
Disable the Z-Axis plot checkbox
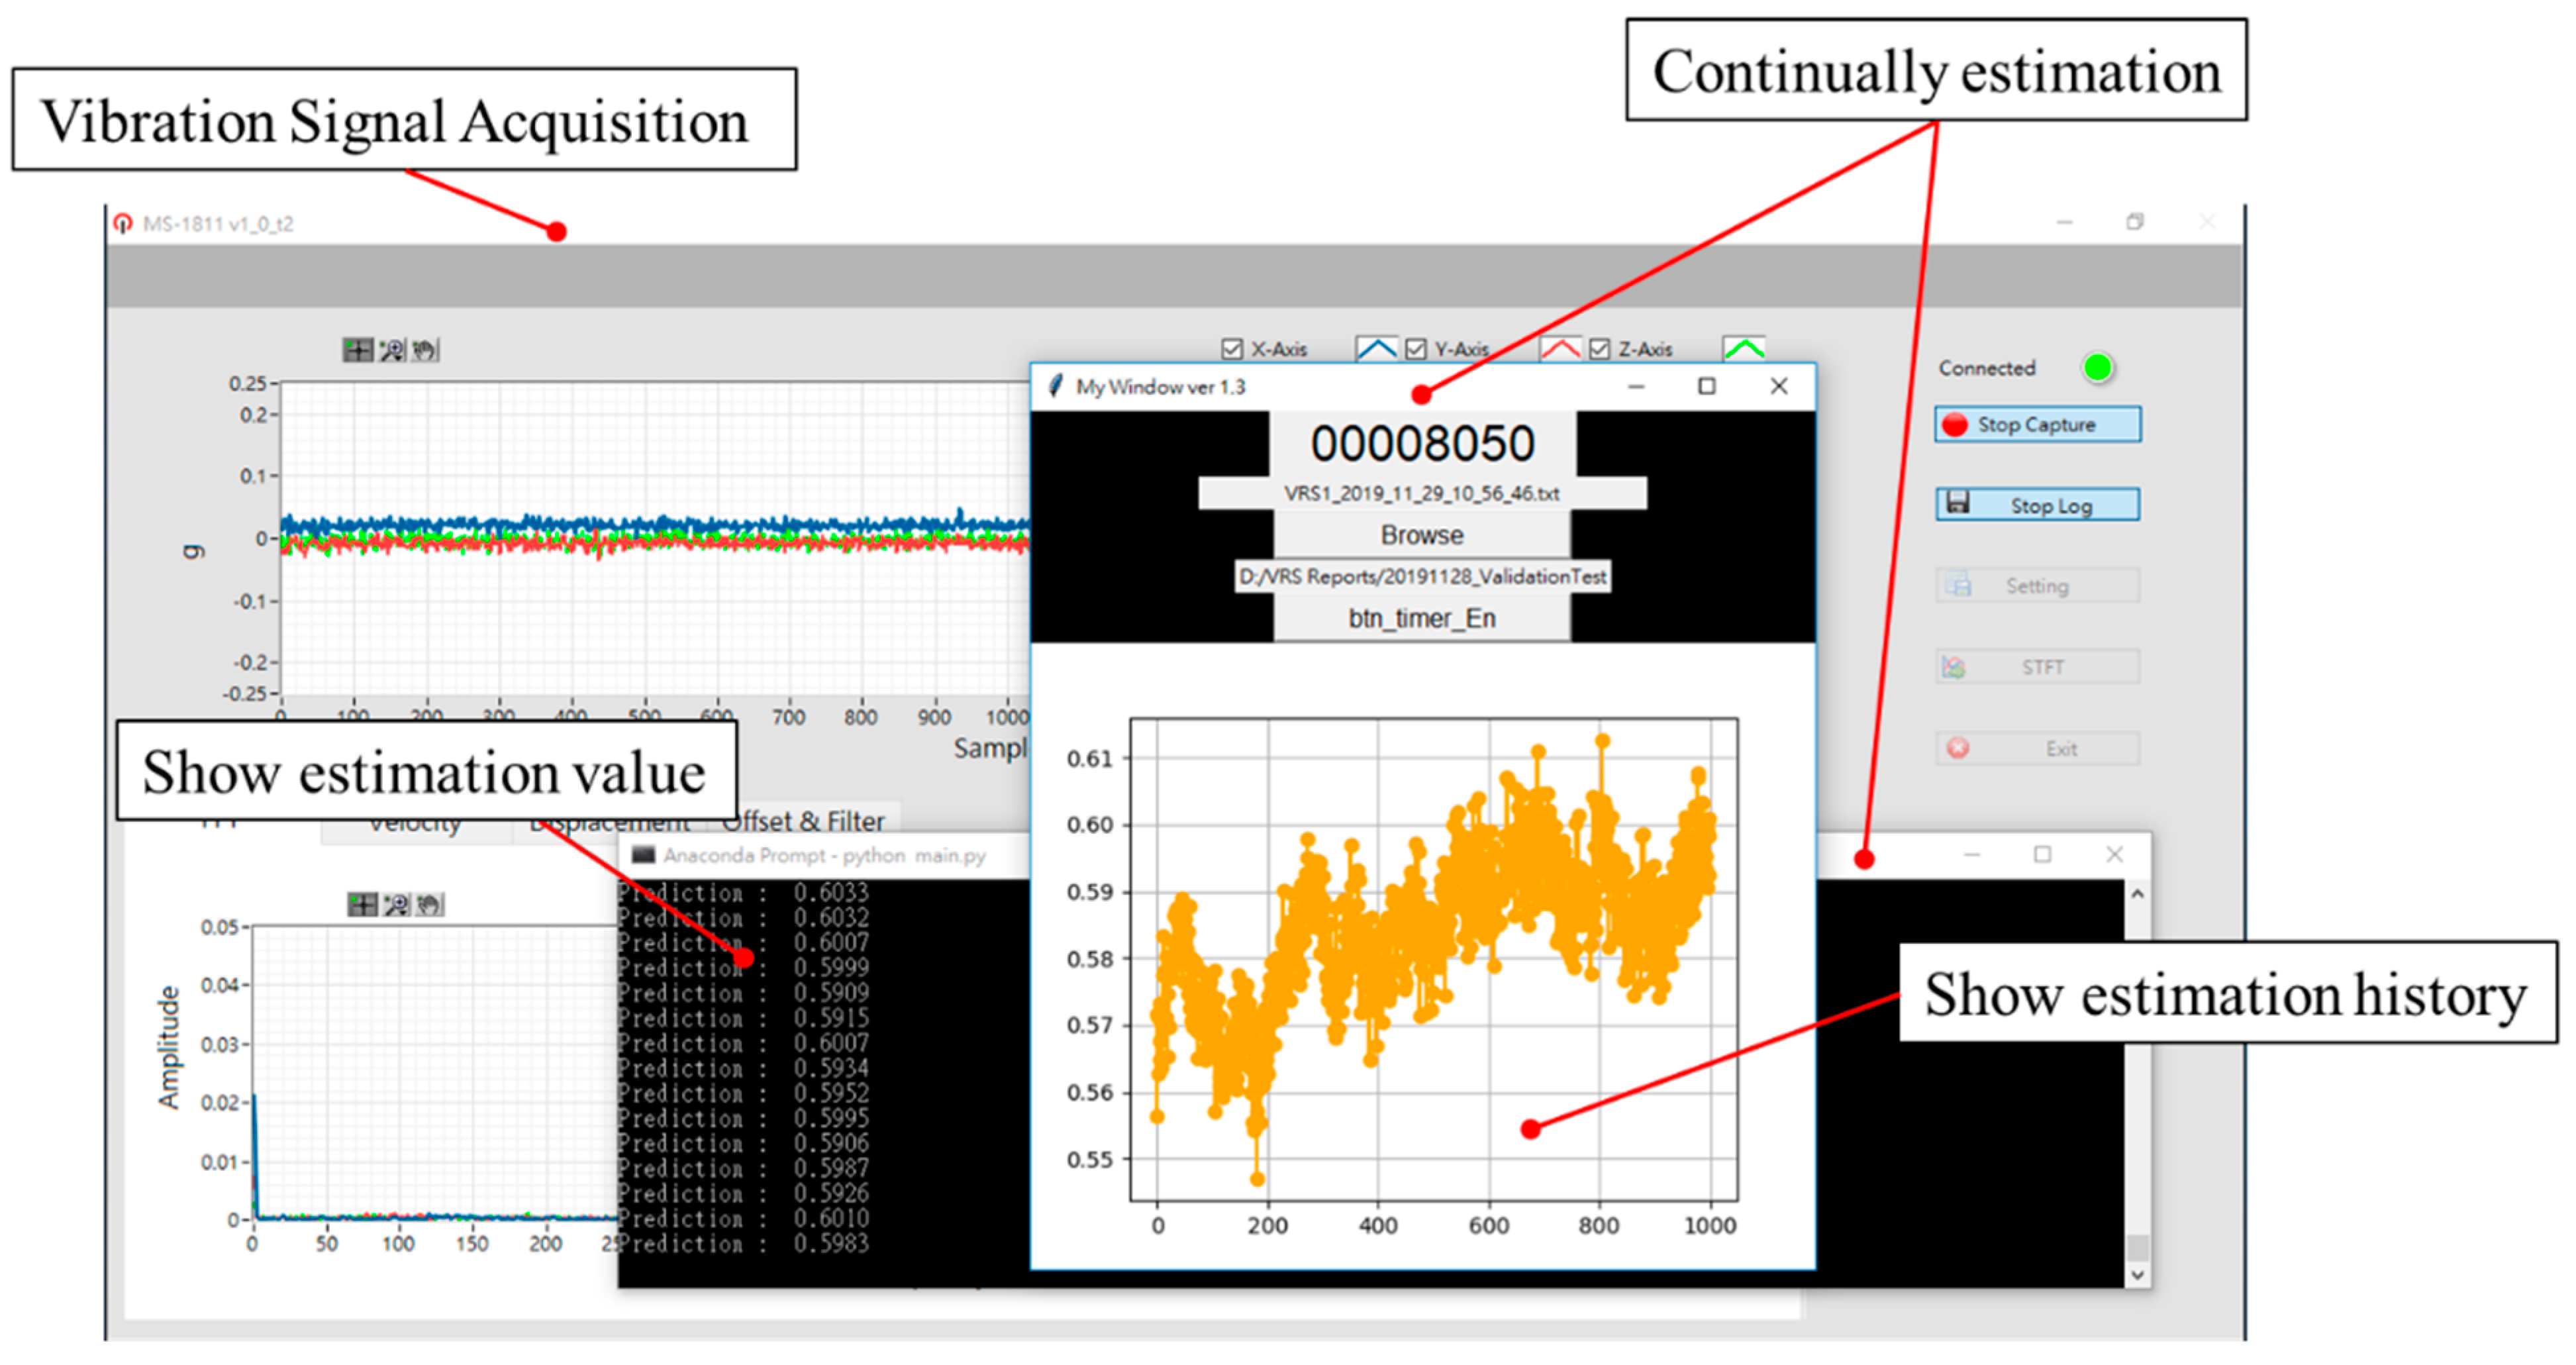pyautogui.click(x=1599, y=349)
